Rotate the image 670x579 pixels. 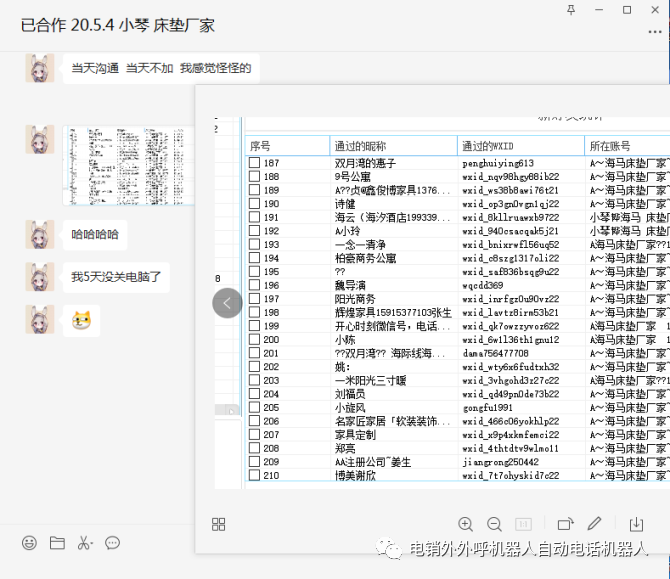(565, 524)
